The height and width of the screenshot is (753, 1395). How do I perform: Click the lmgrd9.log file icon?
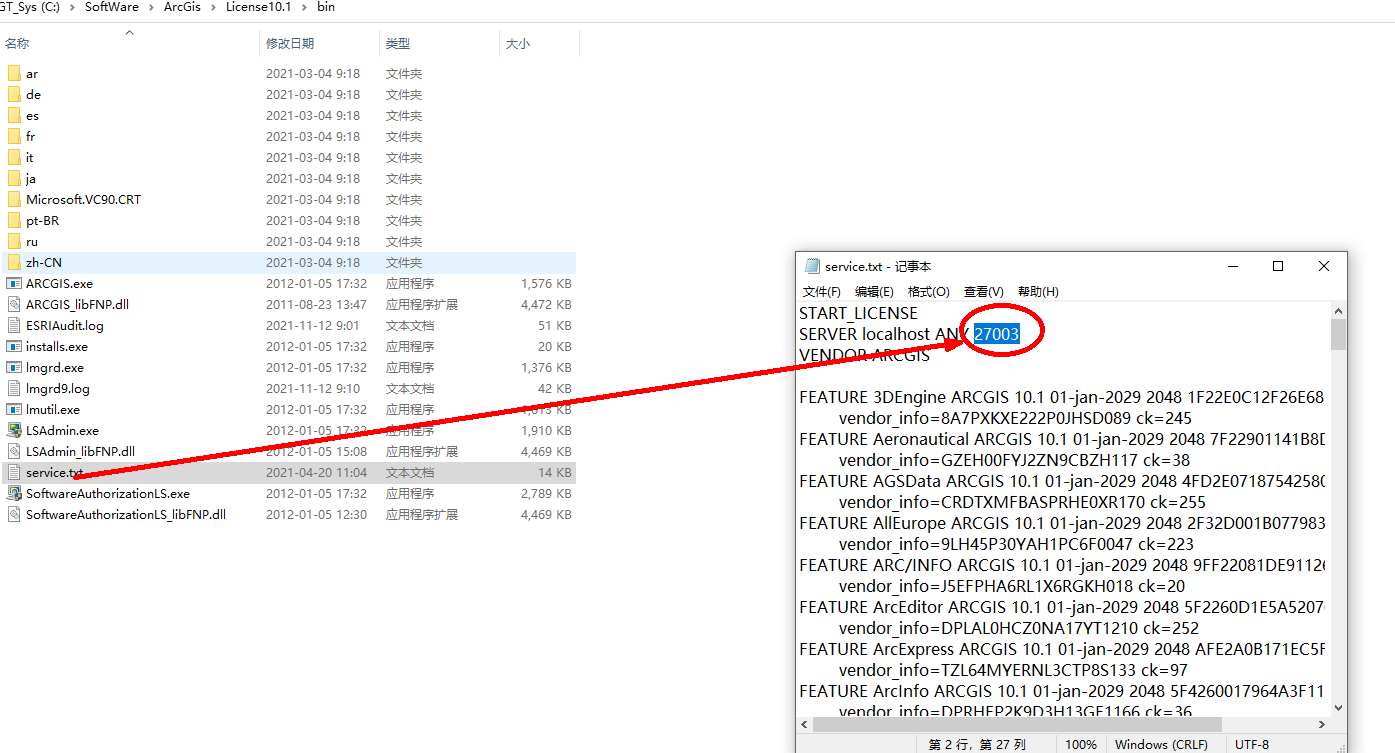14,388
